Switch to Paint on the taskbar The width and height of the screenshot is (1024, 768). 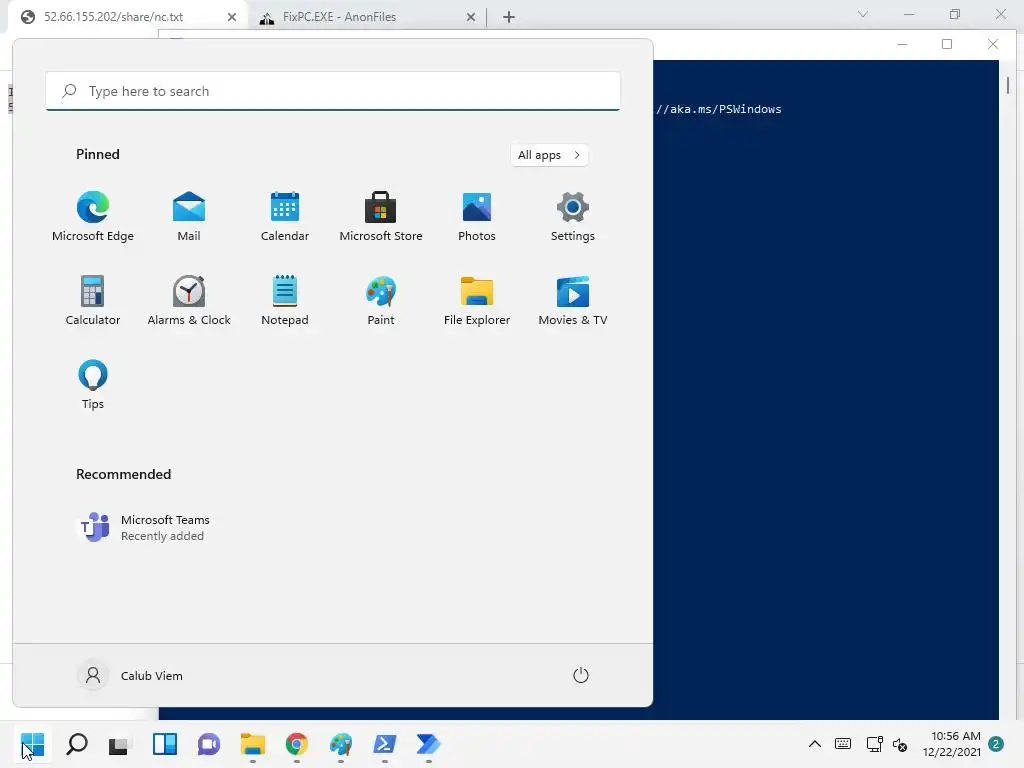(341, 744)
